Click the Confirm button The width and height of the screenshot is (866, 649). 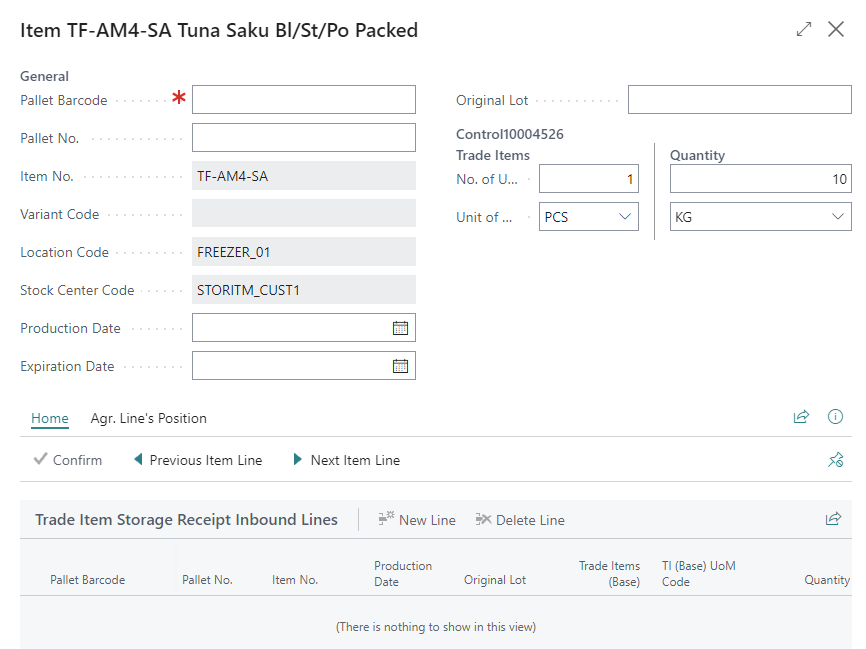click(x=68, y=460)
